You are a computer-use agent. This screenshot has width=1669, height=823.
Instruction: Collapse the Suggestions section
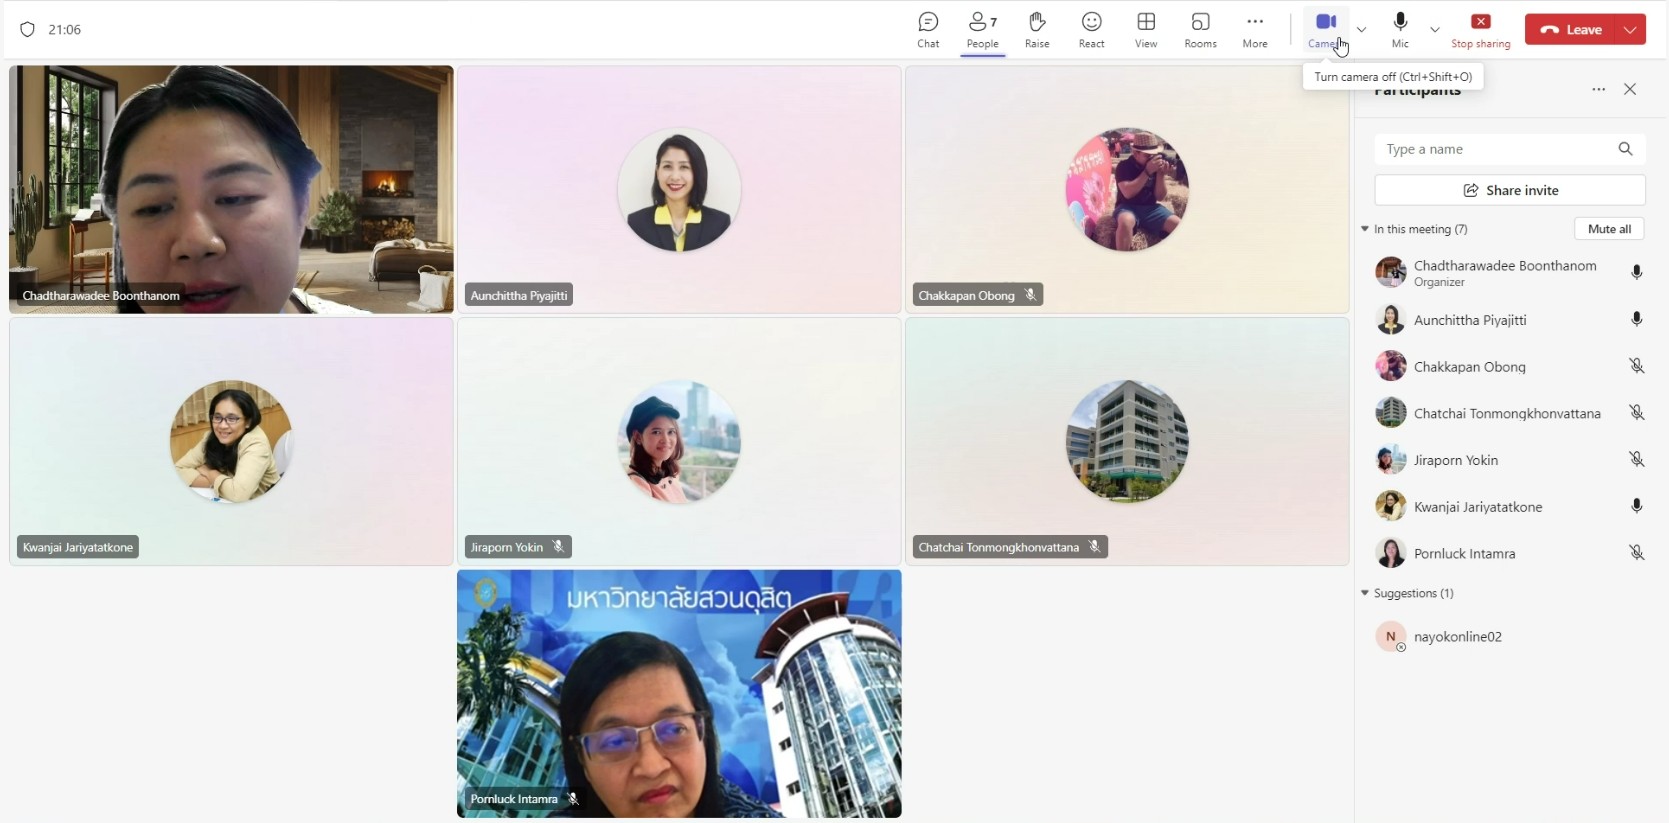click(1365, 593)
